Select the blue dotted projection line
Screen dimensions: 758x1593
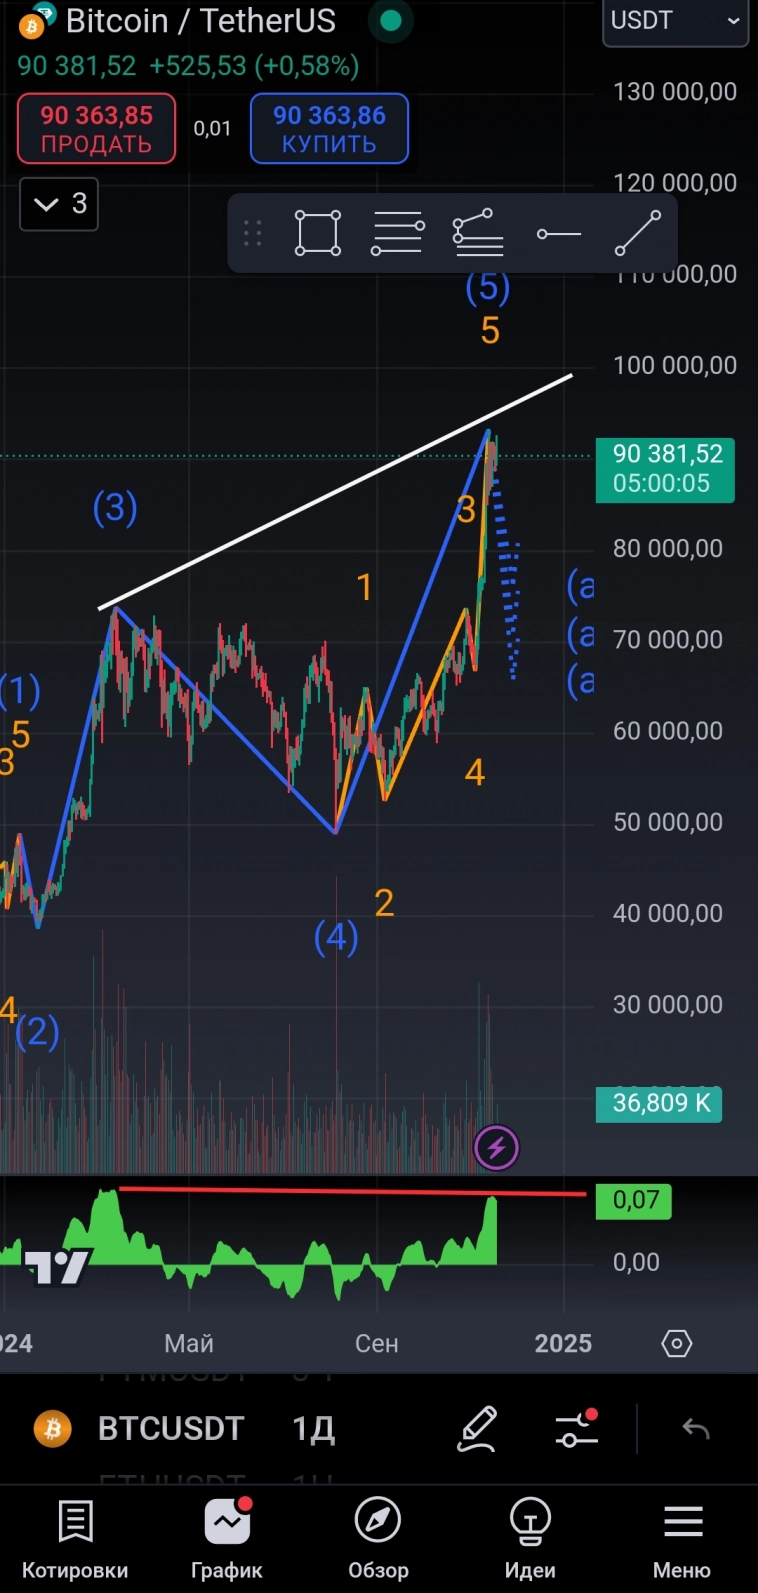[x=509, y=578]
